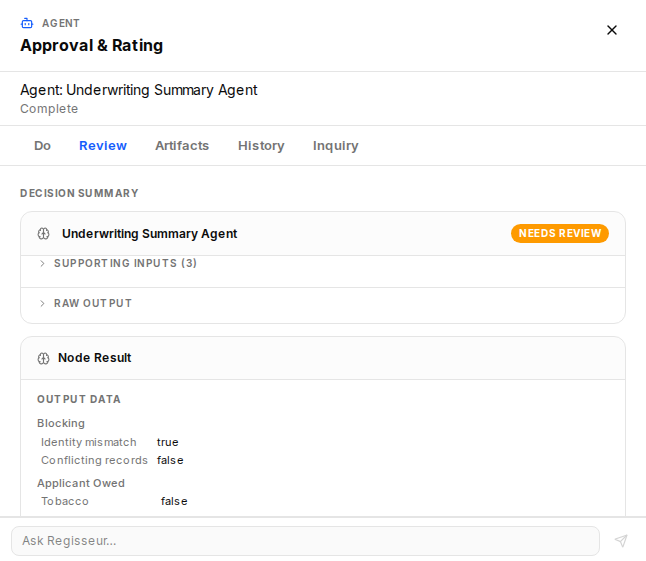The height and width of the screenshot is (561, 646).
Task: Go to the Inquiry tab
Action: tap(336, 145)
